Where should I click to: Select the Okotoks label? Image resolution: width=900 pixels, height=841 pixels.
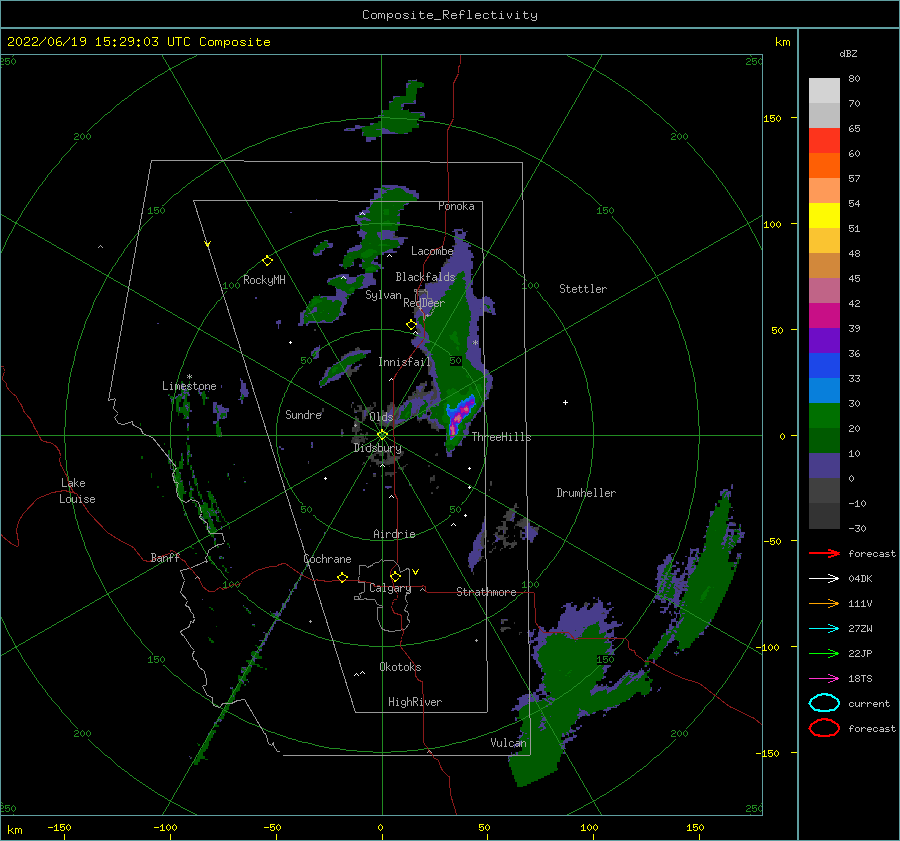400,667
